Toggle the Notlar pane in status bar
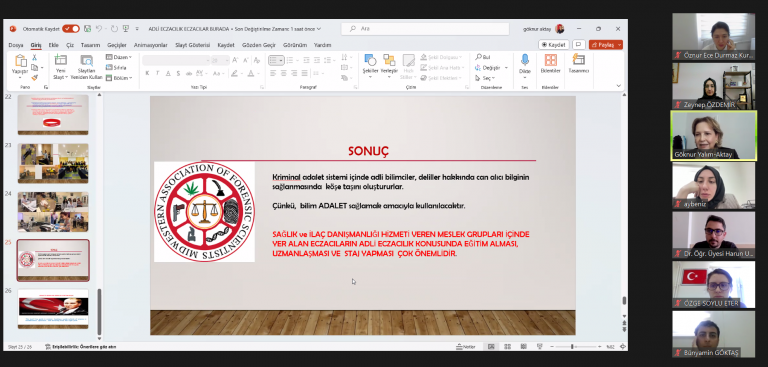The image size is (768, 367). [467, 347]
